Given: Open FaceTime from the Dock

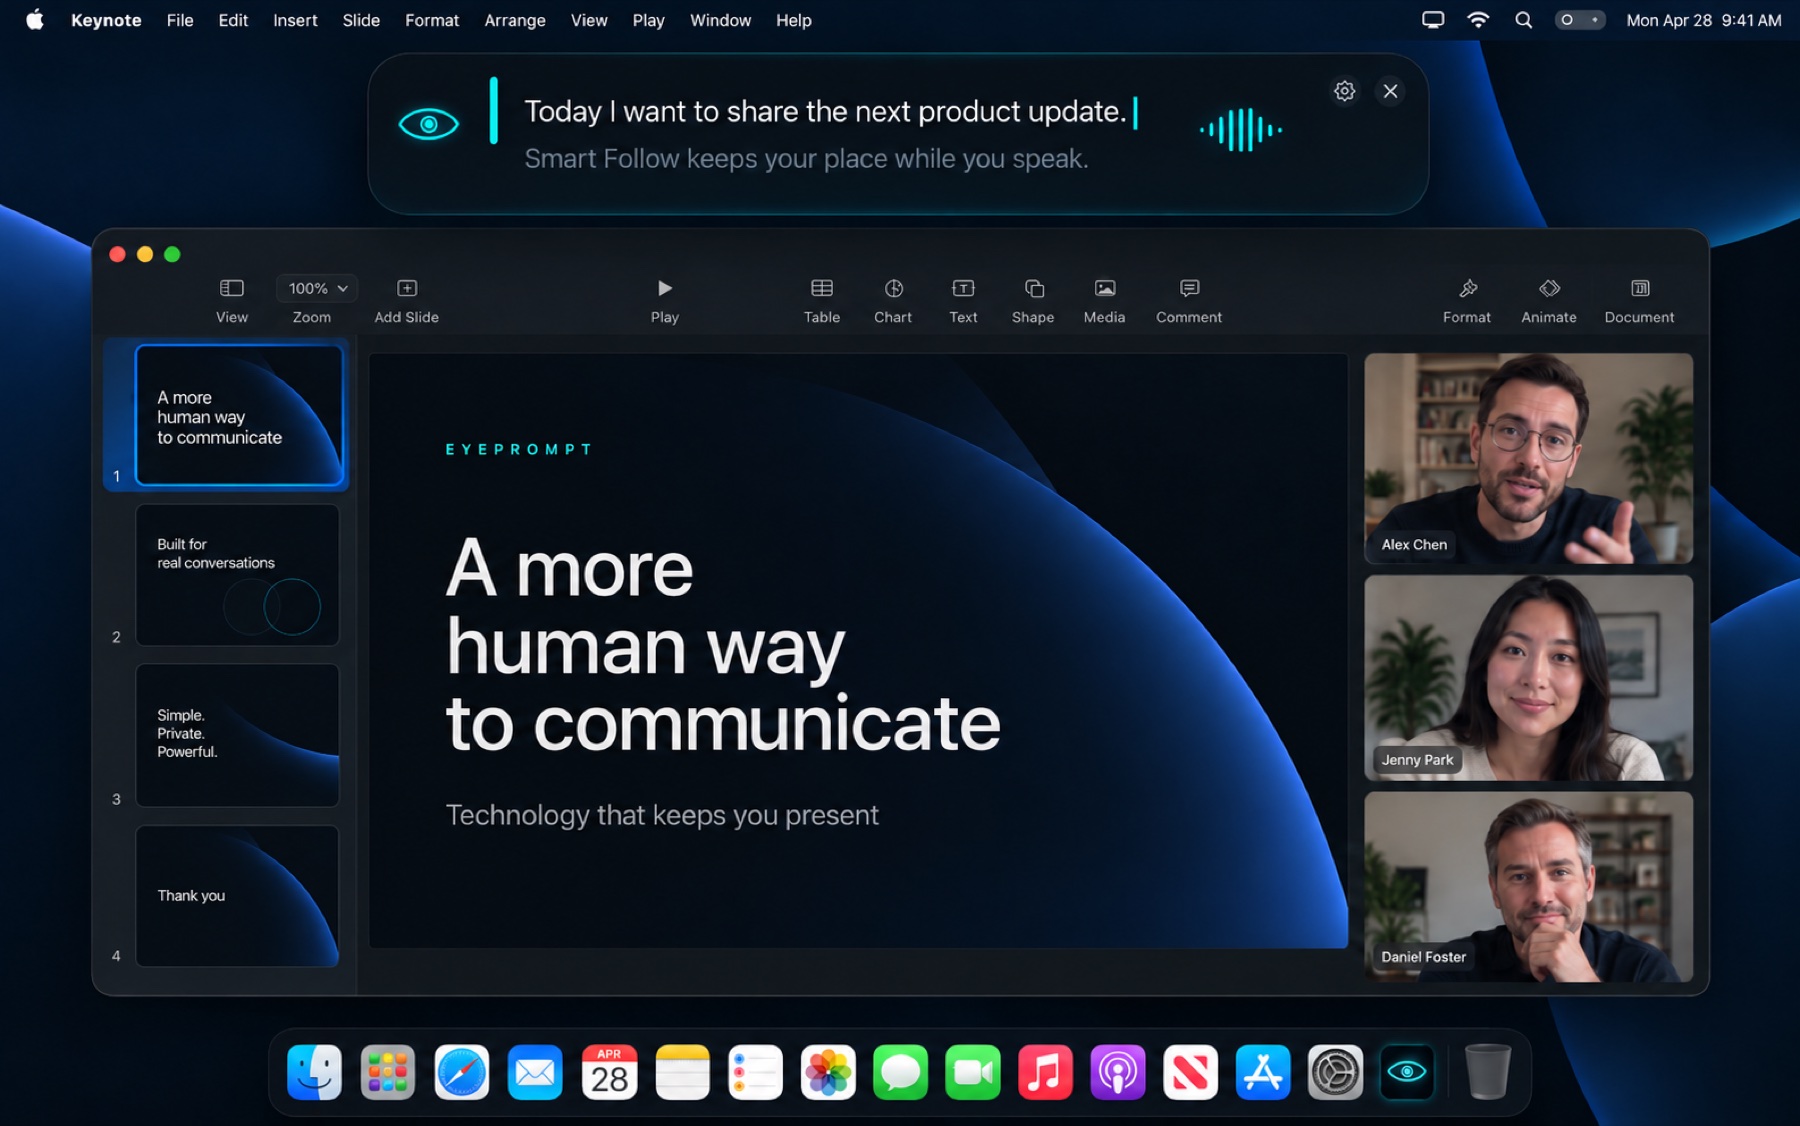Looking at the screenshot, I should [972, 1072].
